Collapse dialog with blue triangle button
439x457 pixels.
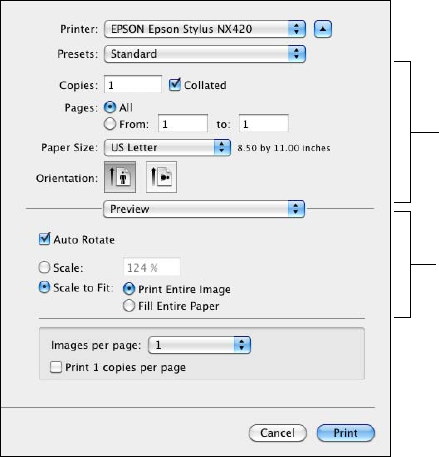(x=323, y=29)
